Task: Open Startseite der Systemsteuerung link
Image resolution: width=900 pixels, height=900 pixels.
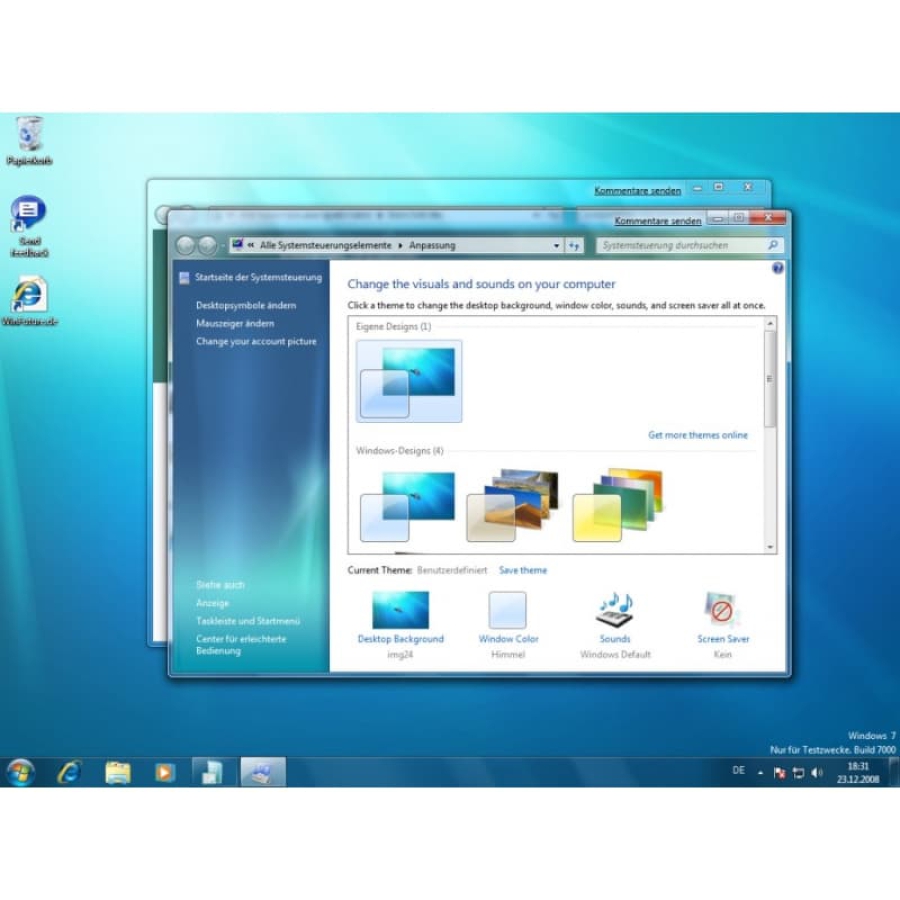Action: [x=258, y=277]
